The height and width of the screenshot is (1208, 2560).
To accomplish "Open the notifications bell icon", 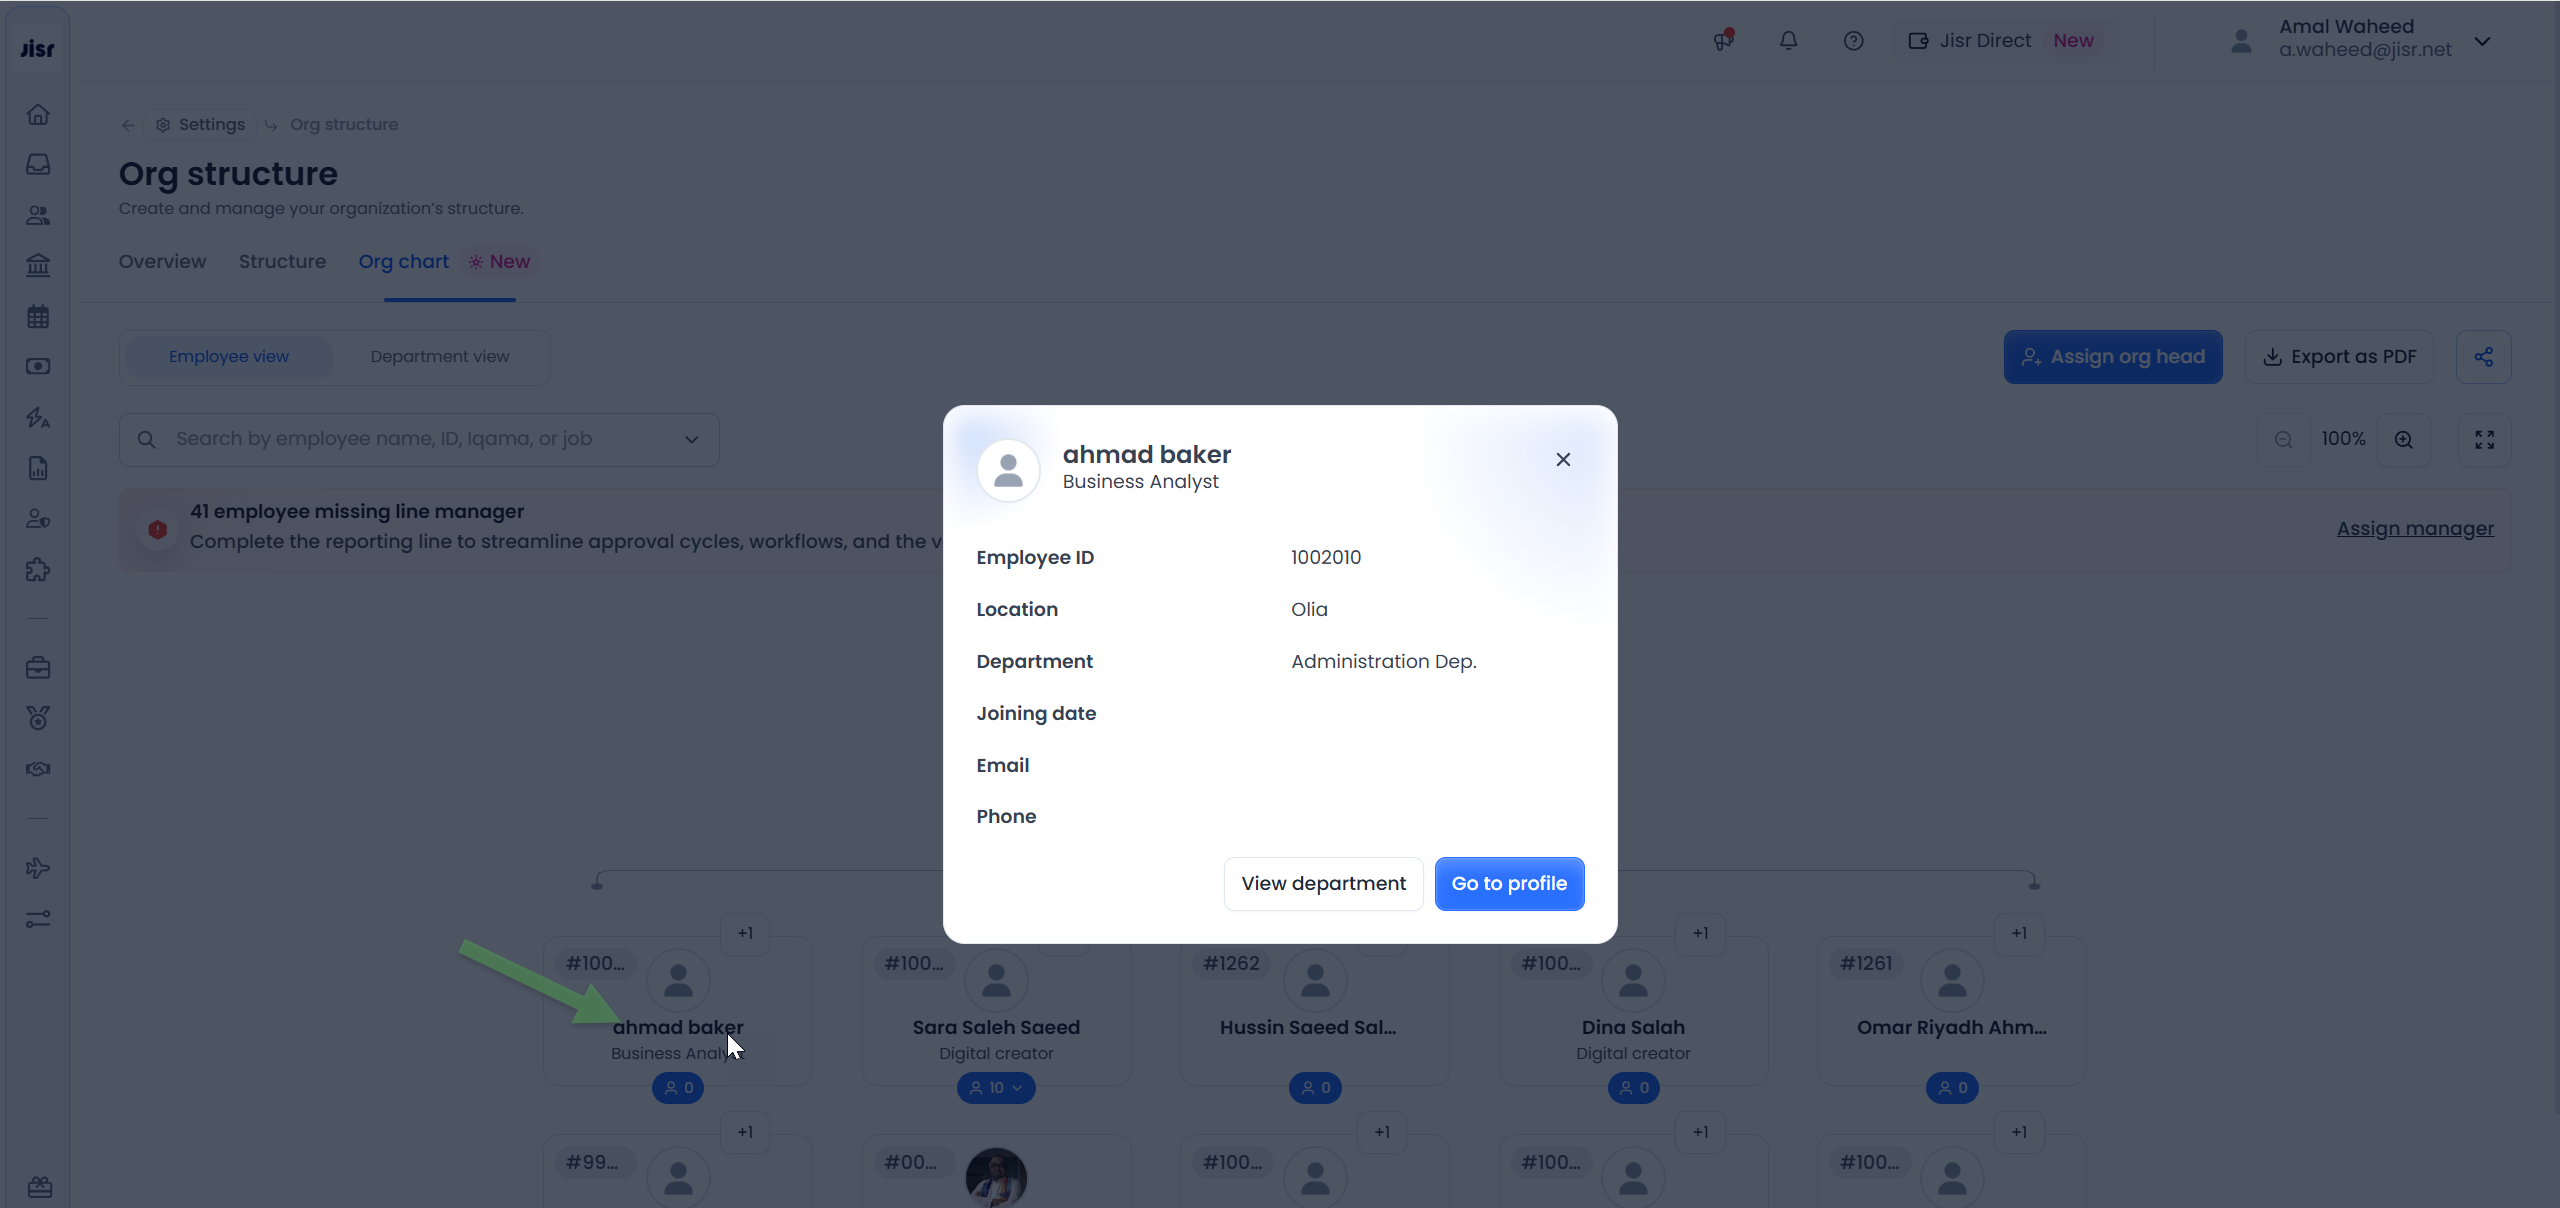I will pyautogui.click(x=1788, y=41).
